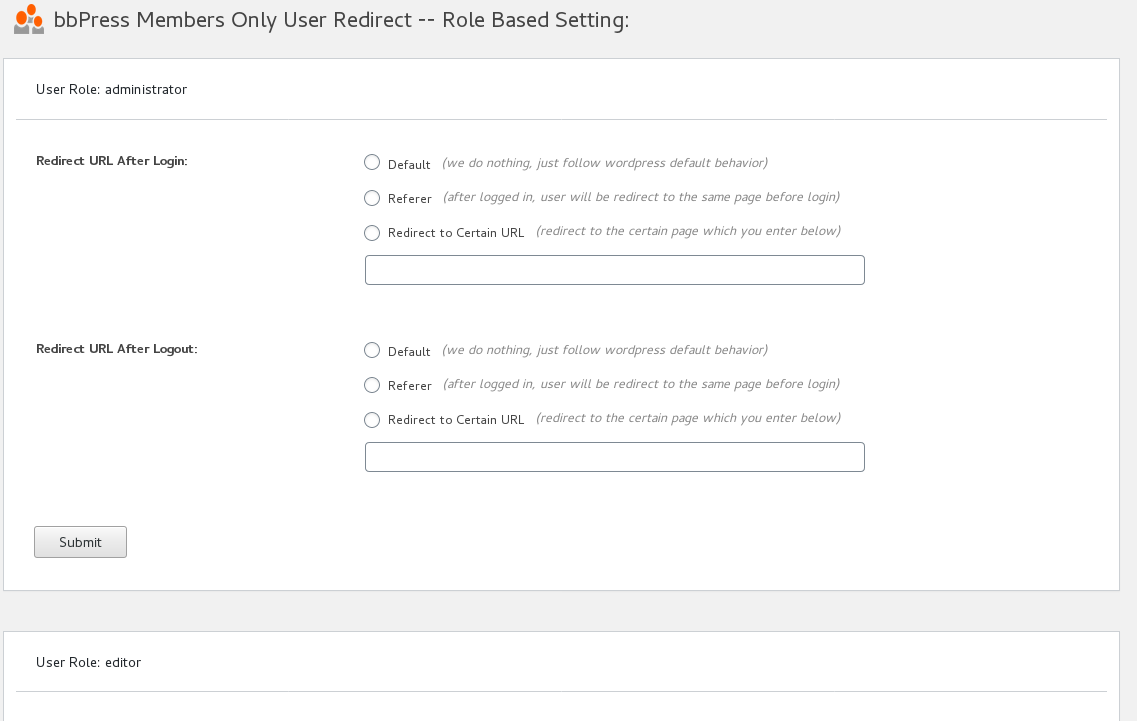Click the Redirect URL After Logout label

click(x=115, y=348)
